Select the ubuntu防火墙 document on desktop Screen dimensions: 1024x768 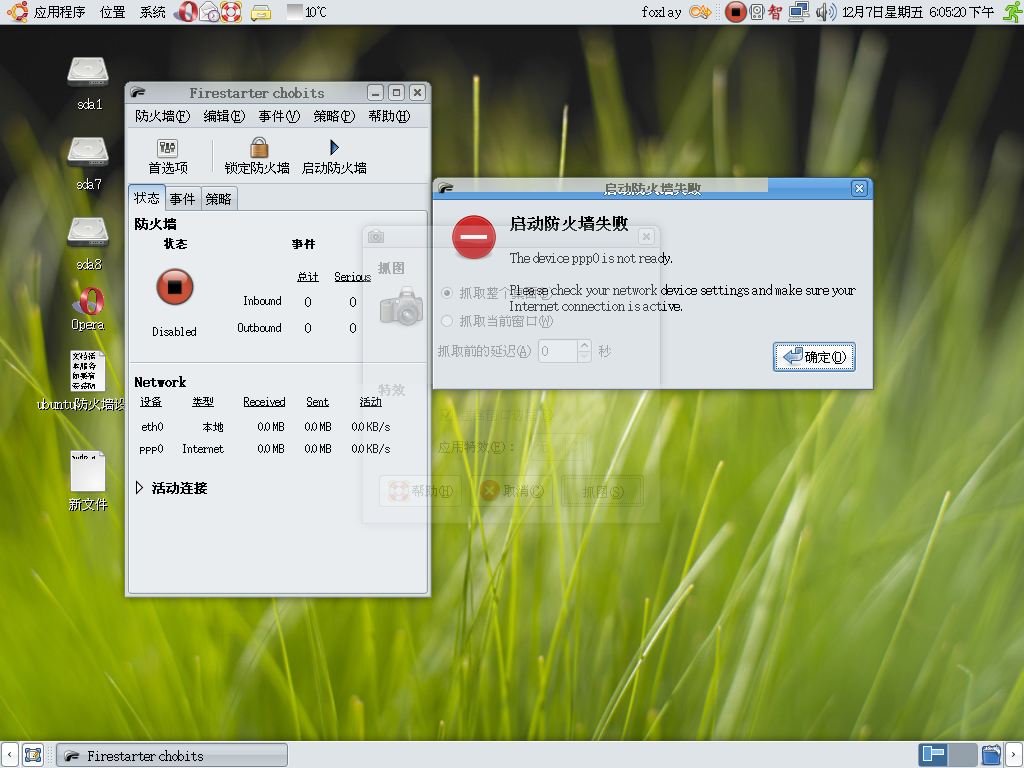[x=81, y=381]
